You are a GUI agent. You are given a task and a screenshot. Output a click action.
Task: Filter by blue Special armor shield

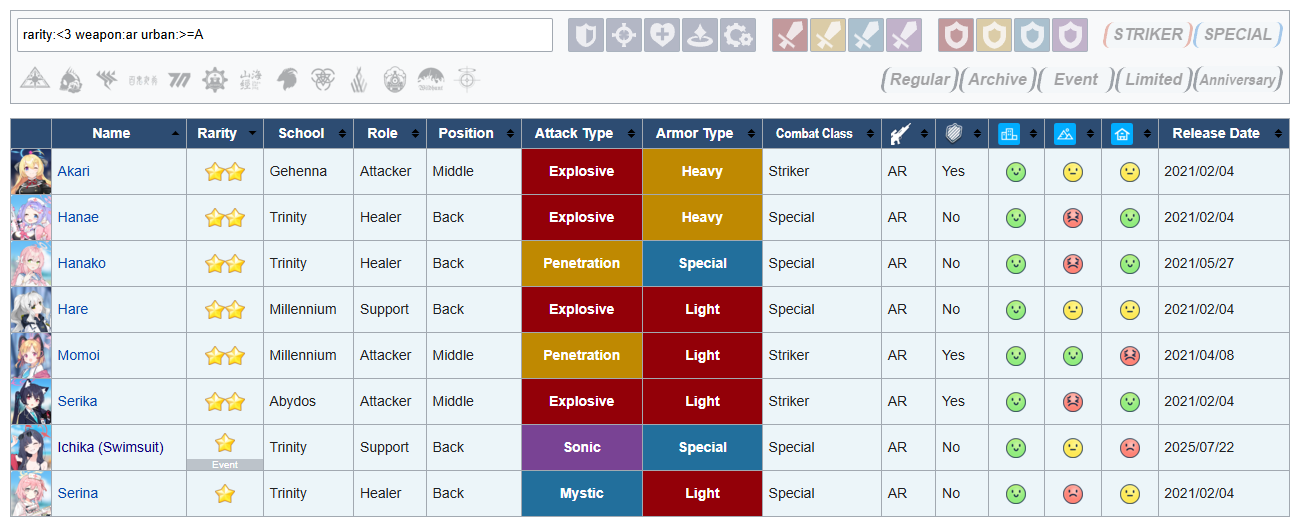[x=1032, y=35]
